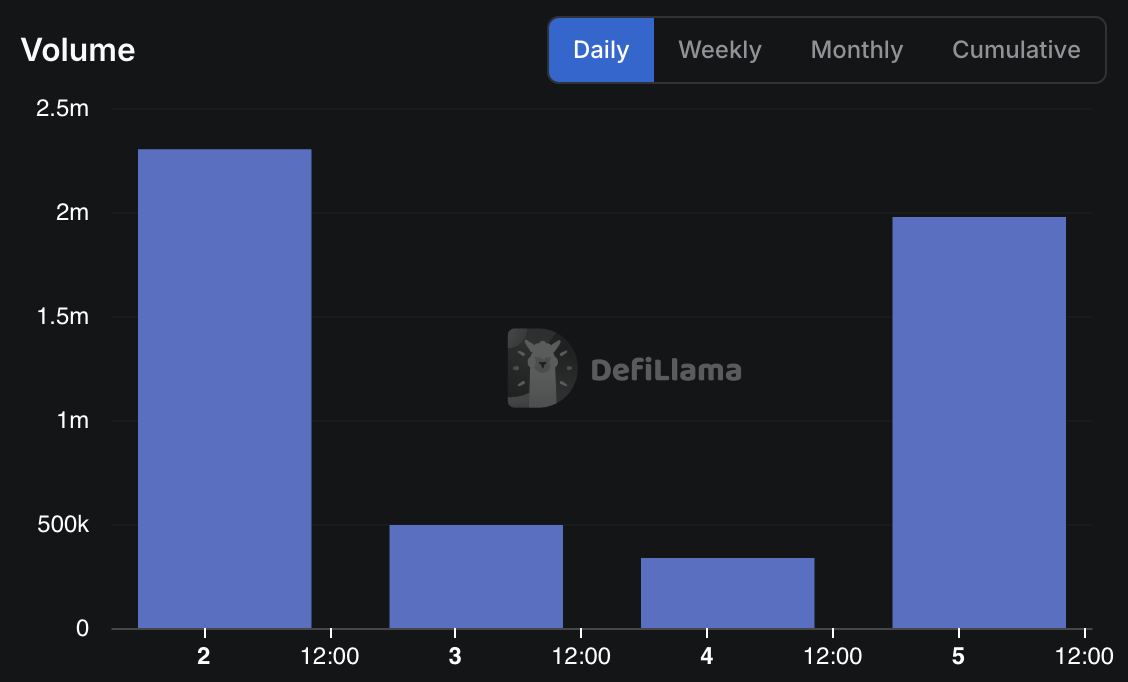Select the tallest bar for day 2
The image size is (1128, 682).
pos(224,389)
